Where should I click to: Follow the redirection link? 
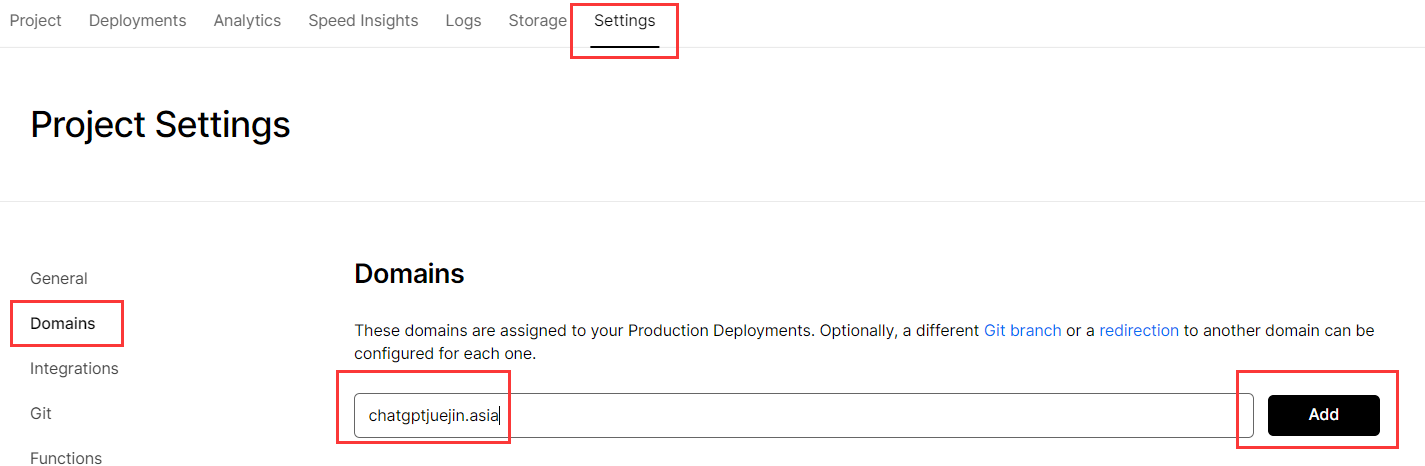coord(1139,330)
